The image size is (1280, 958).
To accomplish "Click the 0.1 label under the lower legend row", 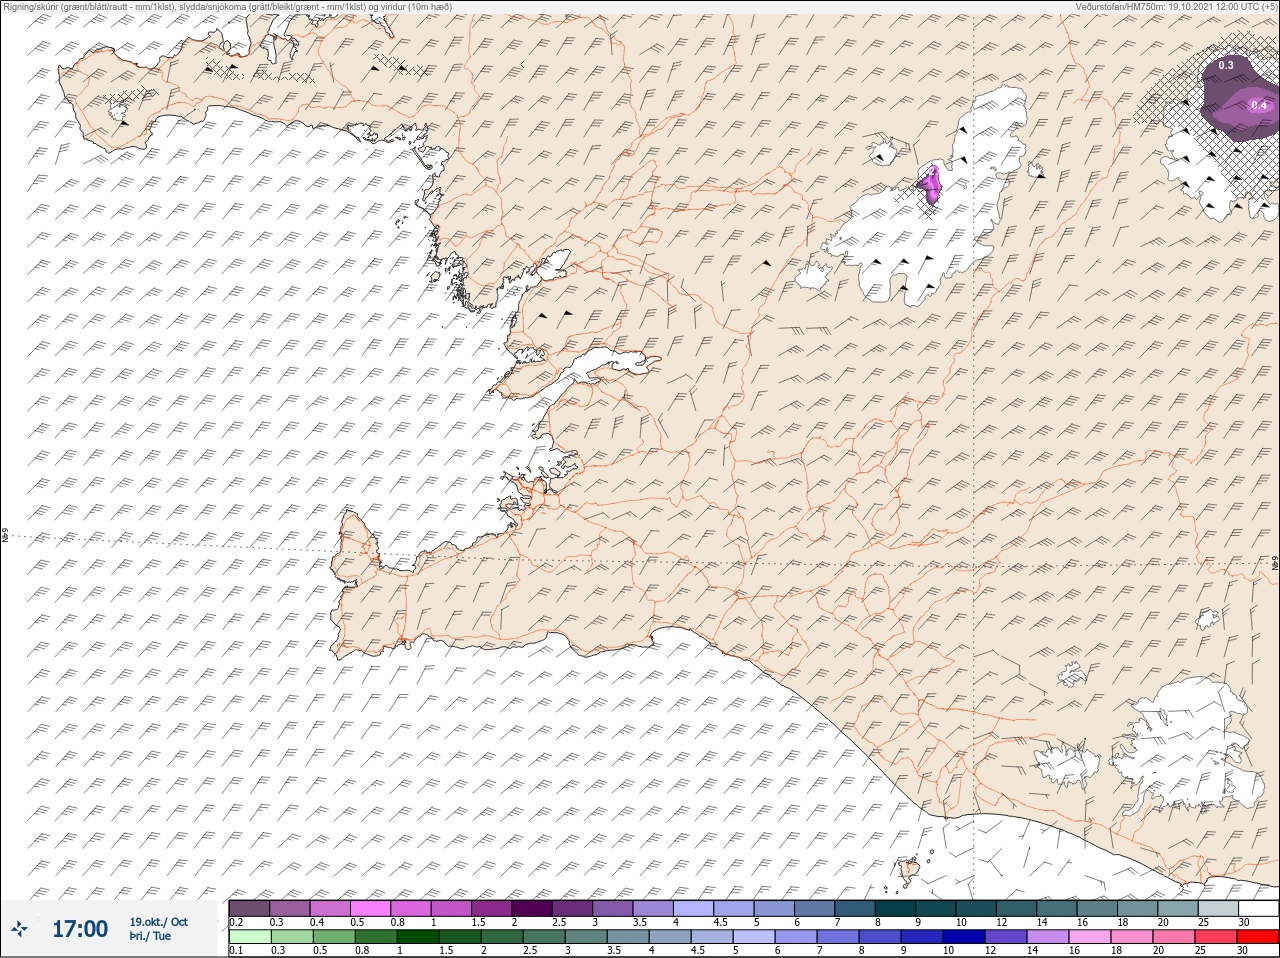I will [236, 951].
